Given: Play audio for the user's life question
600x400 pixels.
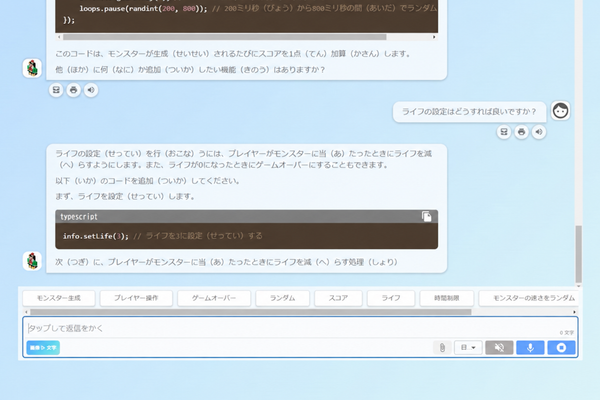Looking at the screenshot, I should click(x=539, y=132).
